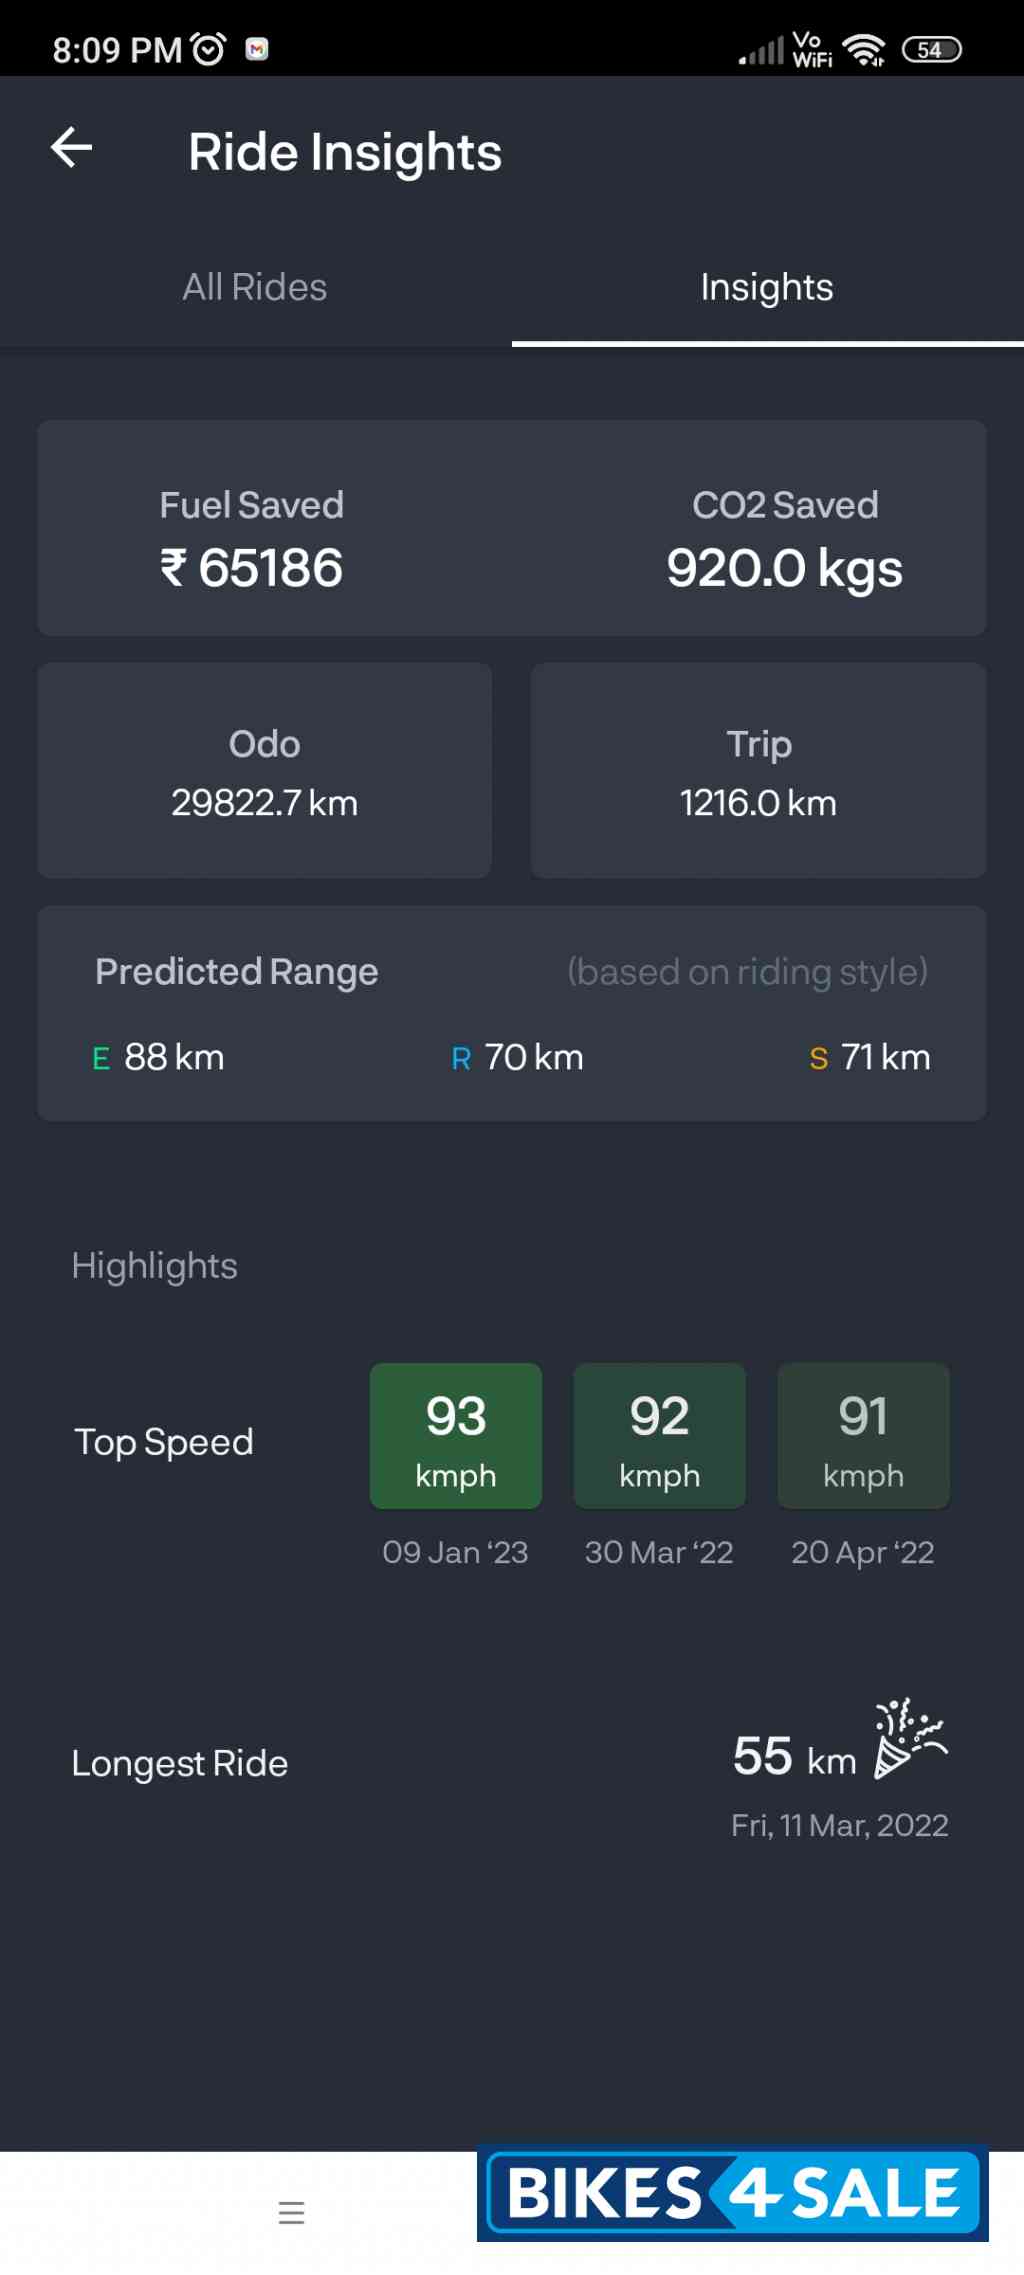1024x2275 pixels.
Task: Tap the back arrow icon
Action: [72, 148]
